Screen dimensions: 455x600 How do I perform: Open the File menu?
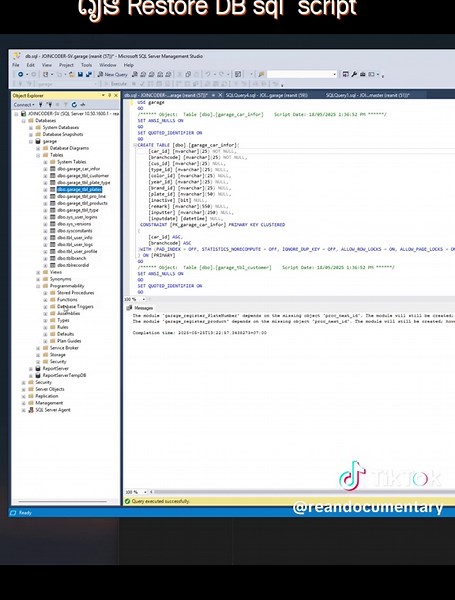click(16, 65)
